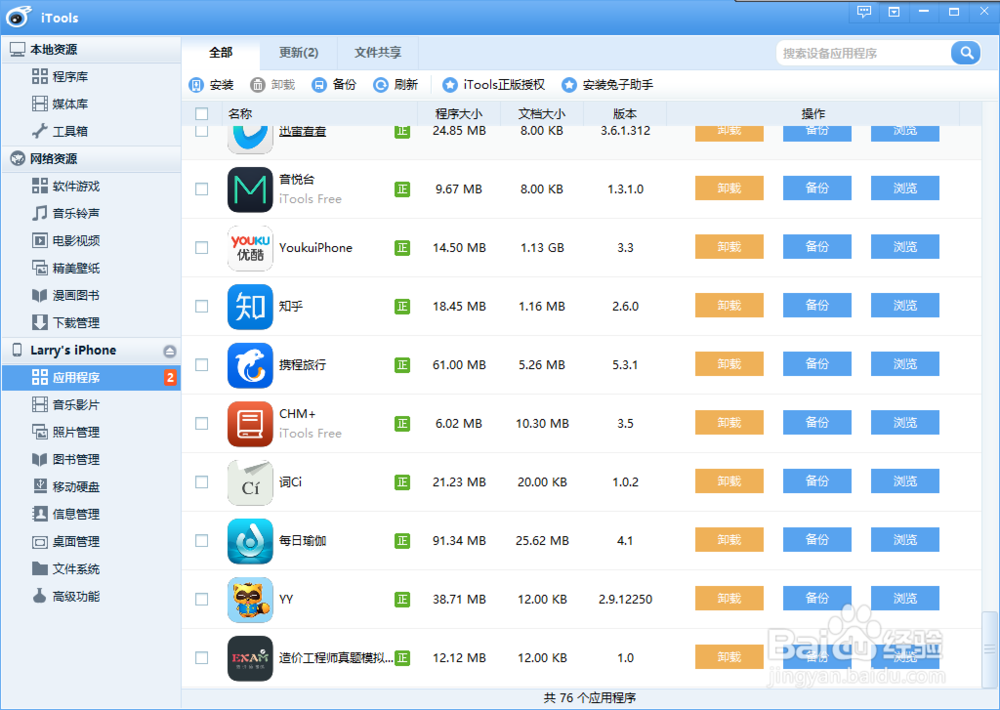Viewport: 1000px width, 710px height.
Task: Click the 版本 column header
Action: coord(624,114)
